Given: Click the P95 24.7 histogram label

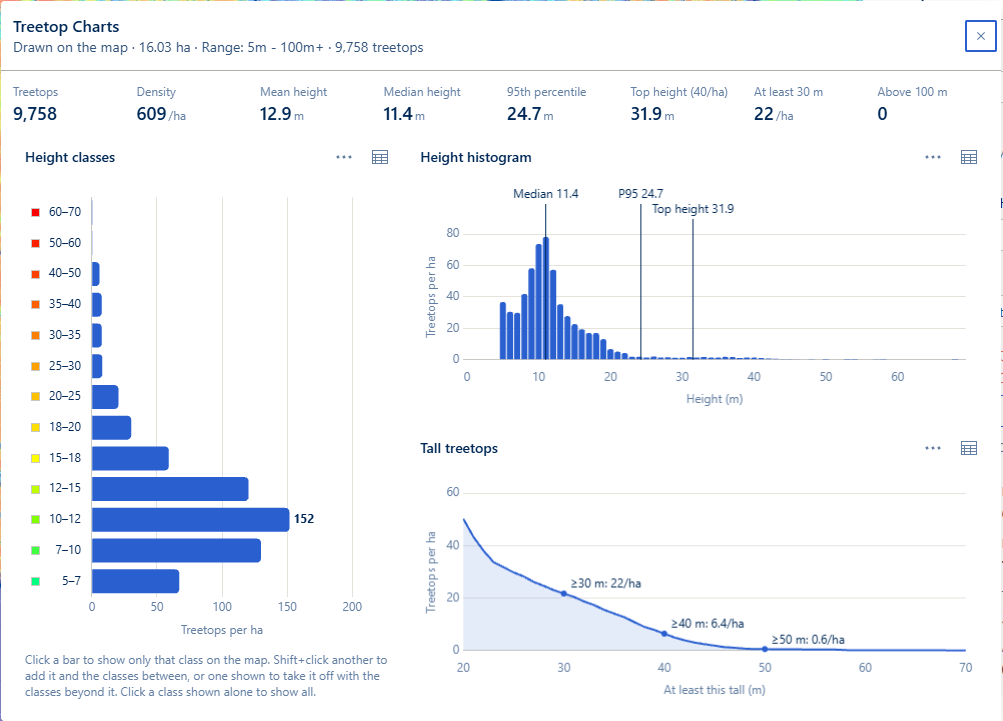Looking at the screenshot, I should coord(640,193).
